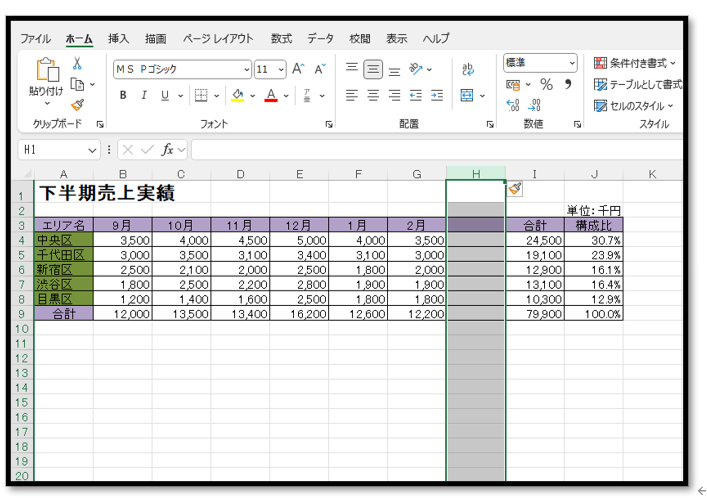This screenshot has height=500, width=707.
Task: Click the insert options brush beside H1
Action: [515, 188]
